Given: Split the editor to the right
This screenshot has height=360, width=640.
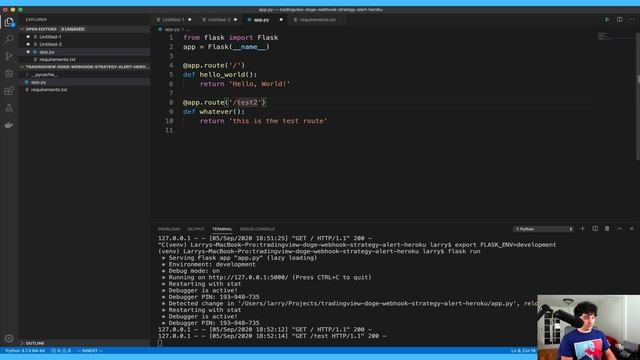Looking at the screenshot, I should tap(620, 20).
